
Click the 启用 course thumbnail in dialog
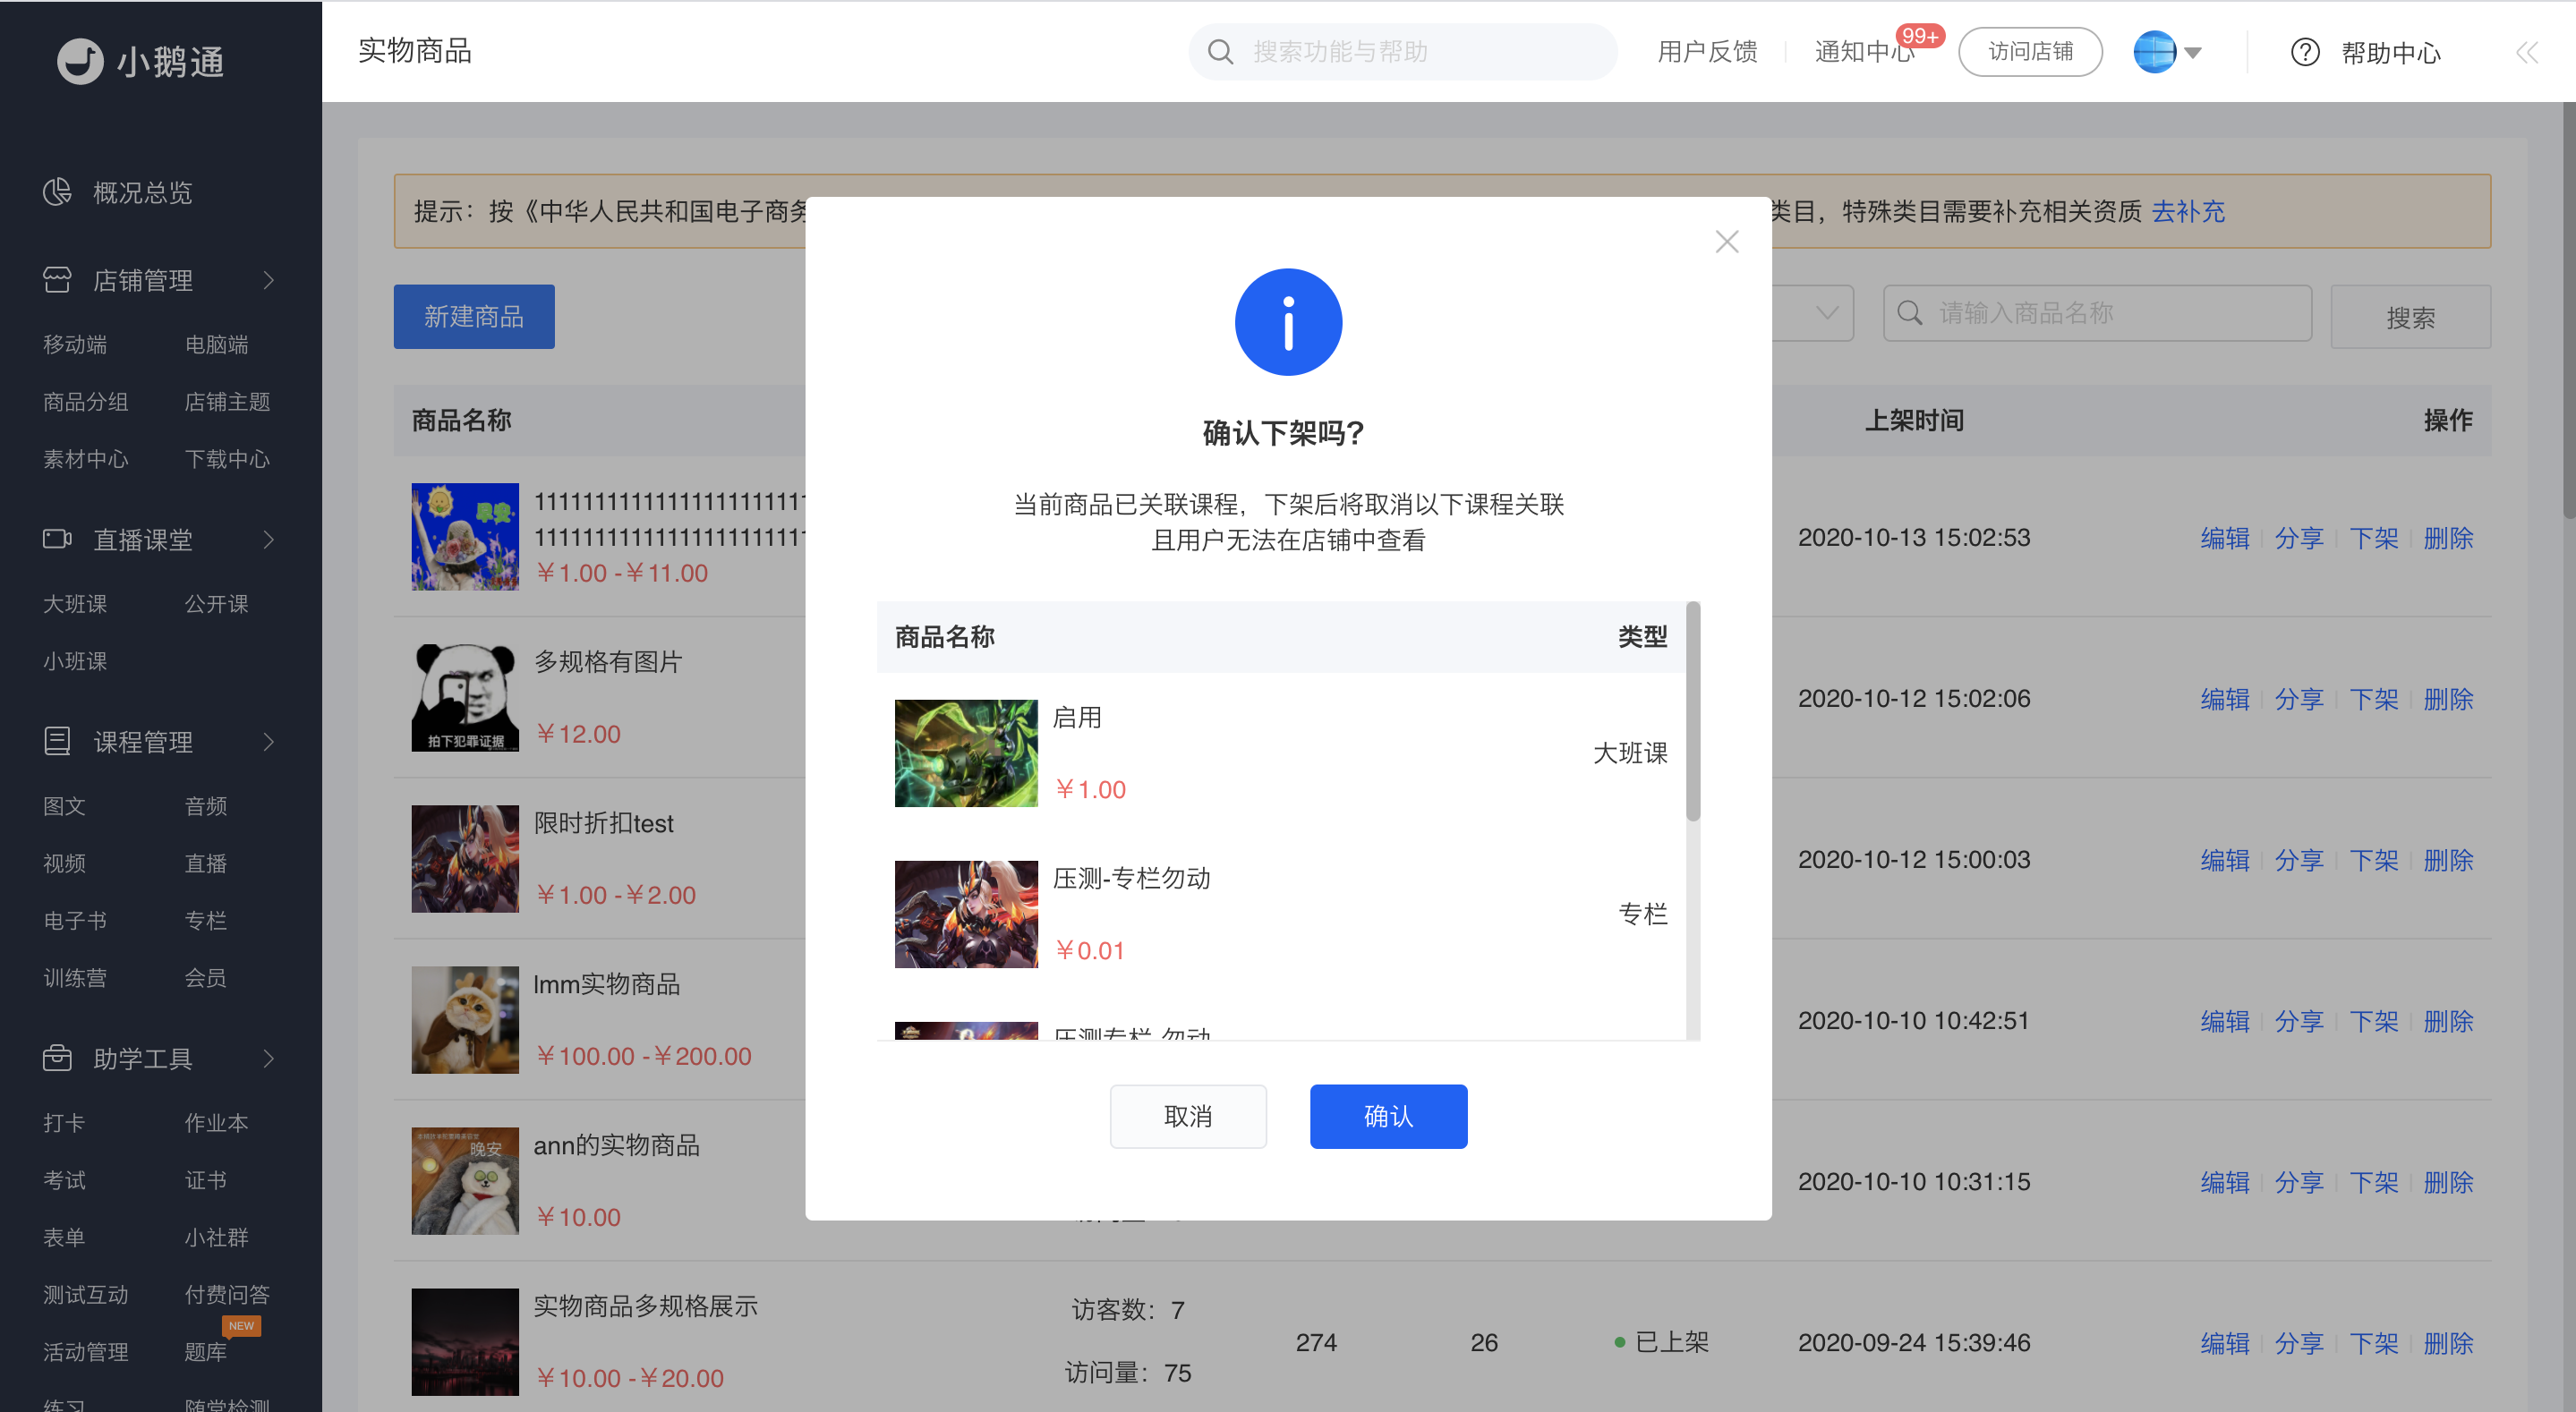(x=966, y=753)
